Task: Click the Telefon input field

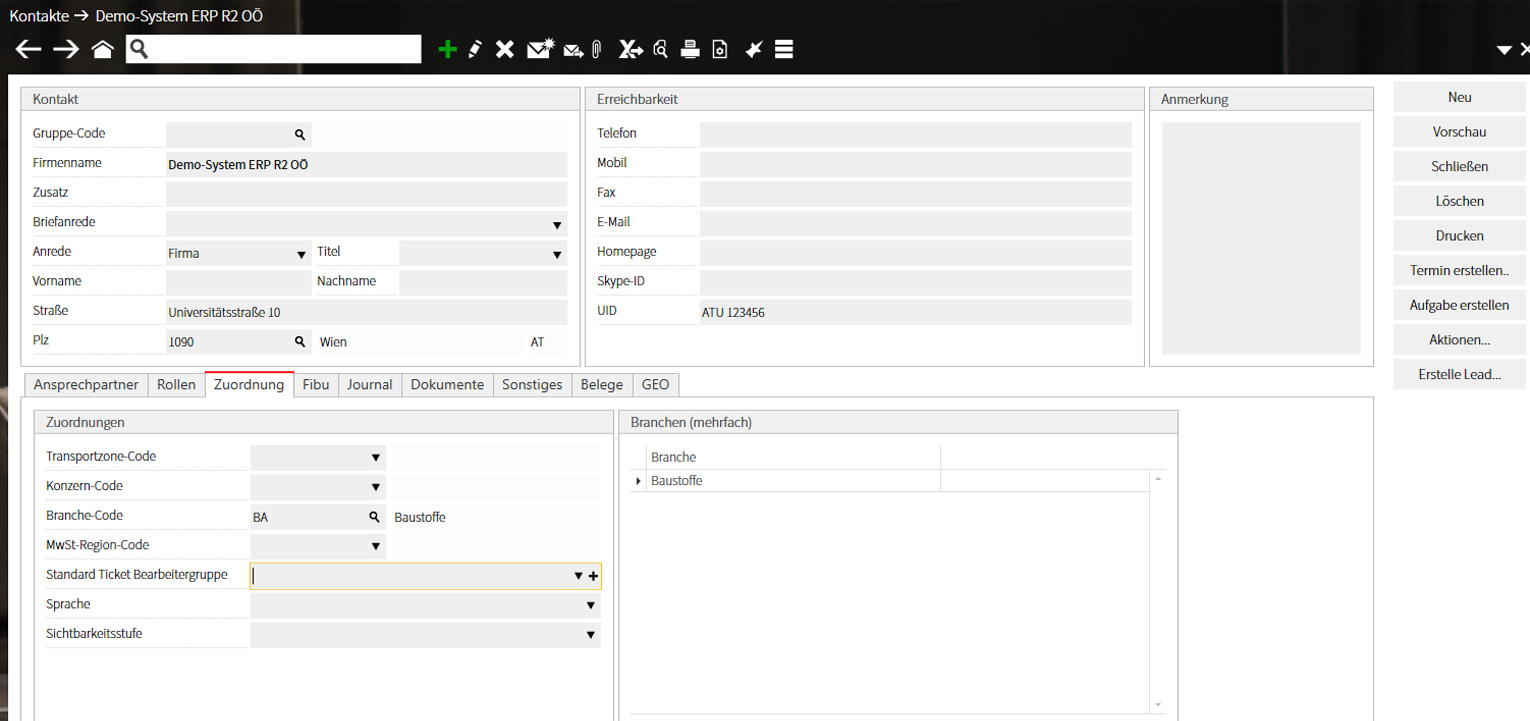Action: pos(915,135)
